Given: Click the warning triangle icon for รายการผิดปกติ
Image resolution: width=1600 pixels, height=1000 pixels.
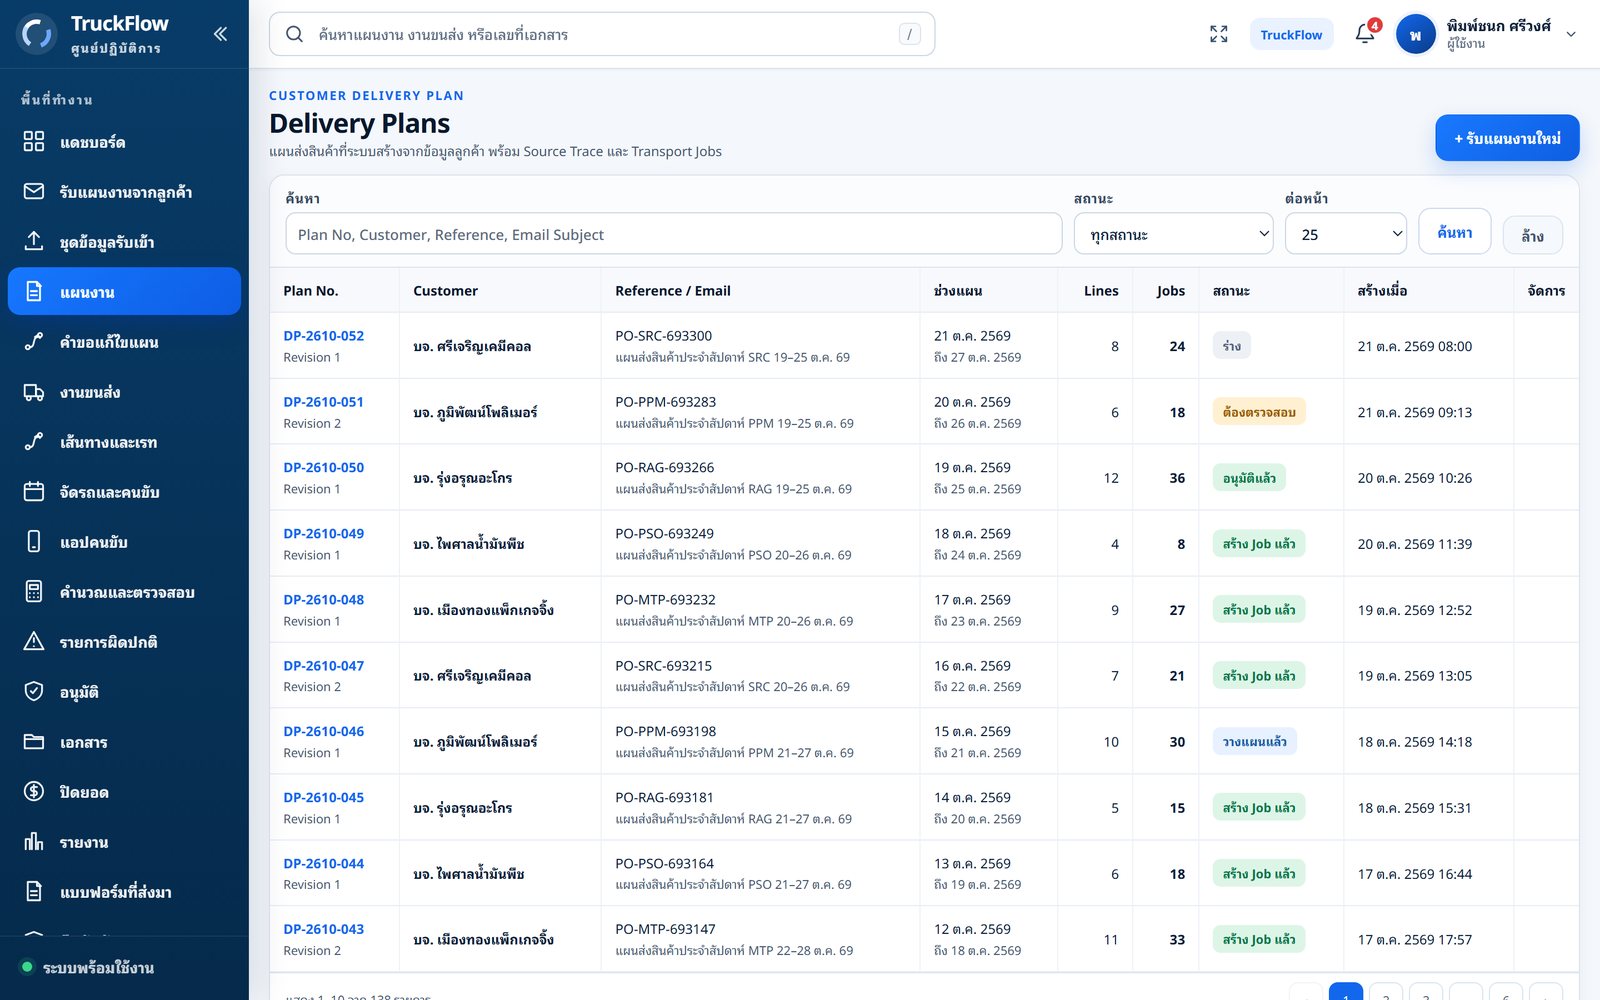Looking at the screenshot, I should (x=34, y=641).
